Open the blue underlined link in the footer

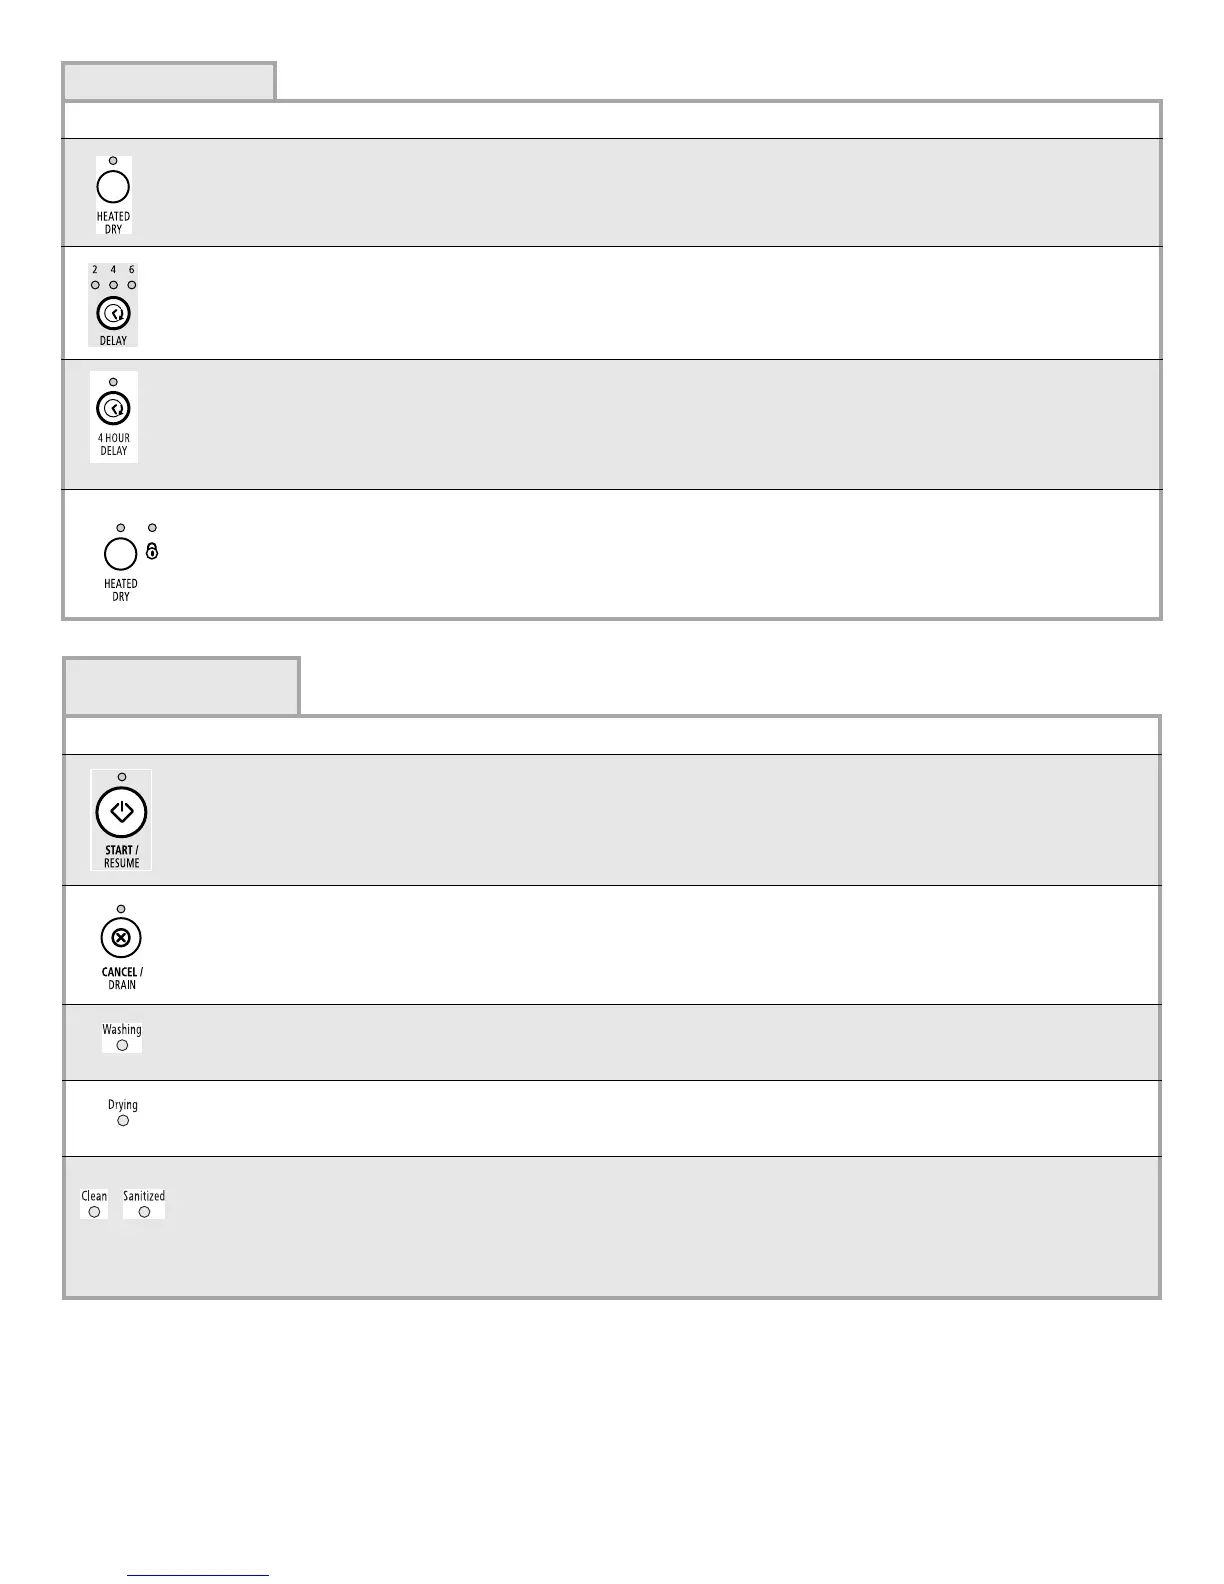198,1575
